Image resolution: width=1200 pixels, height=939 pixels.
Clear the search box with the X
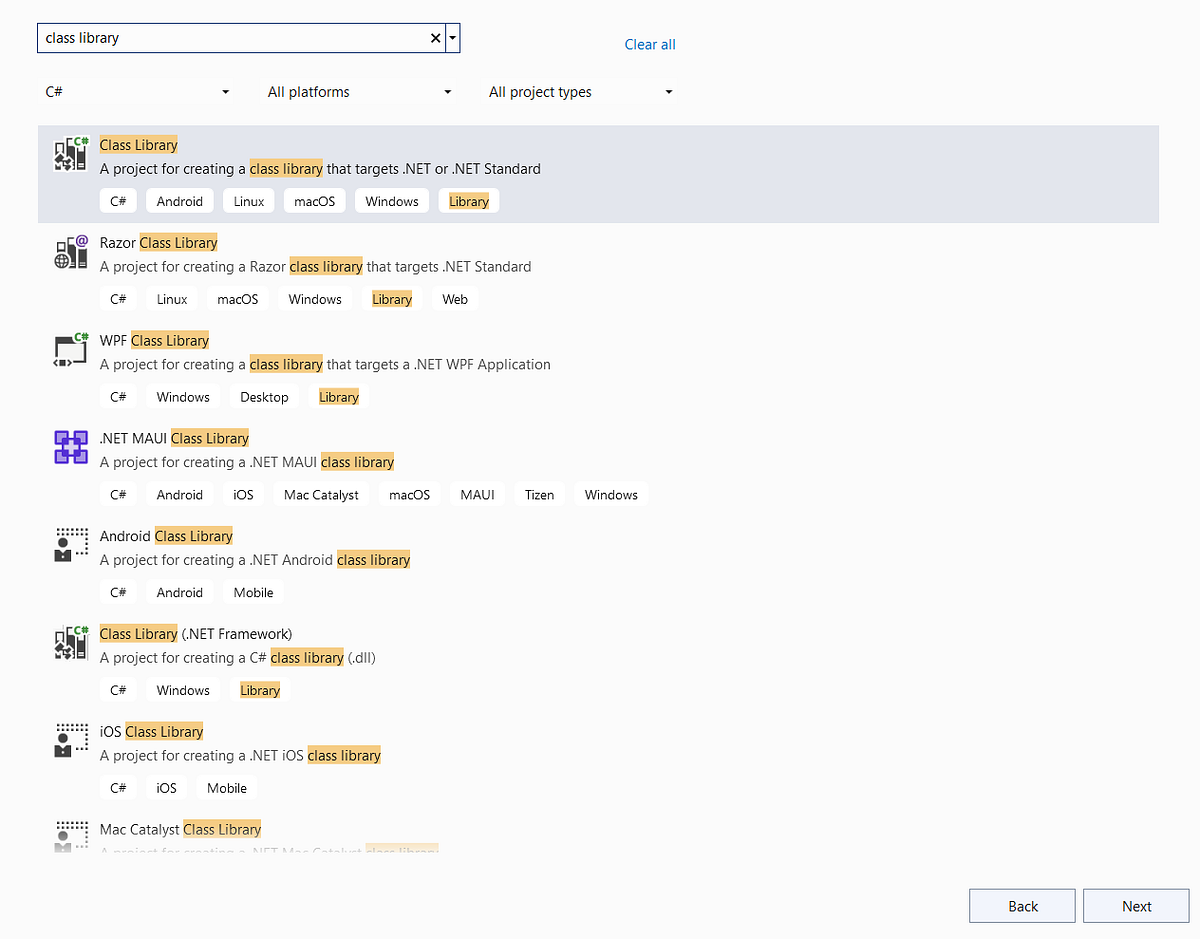435,37
